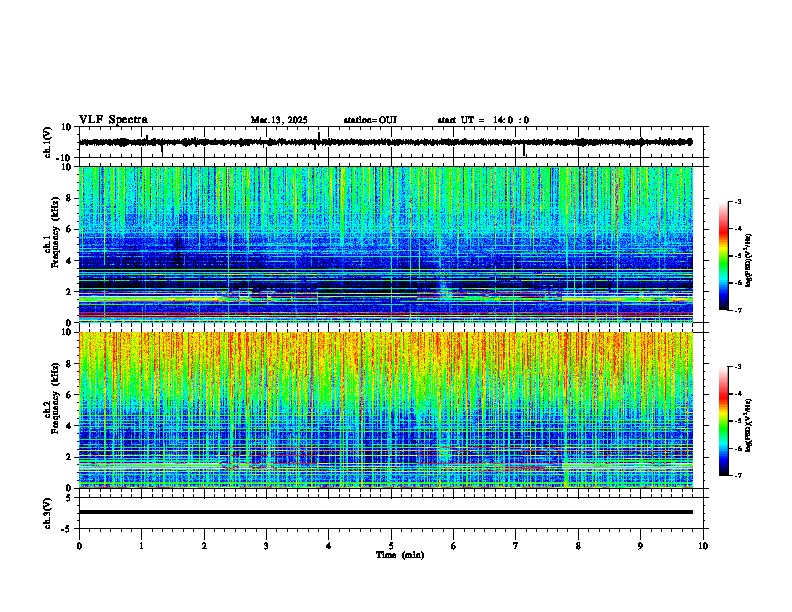Viewport: 792px width, 612px height.
Task: Click the ch.2 'Frequency (kHz)' axis title
Action: pyautogui.click(x=55, y=398)
